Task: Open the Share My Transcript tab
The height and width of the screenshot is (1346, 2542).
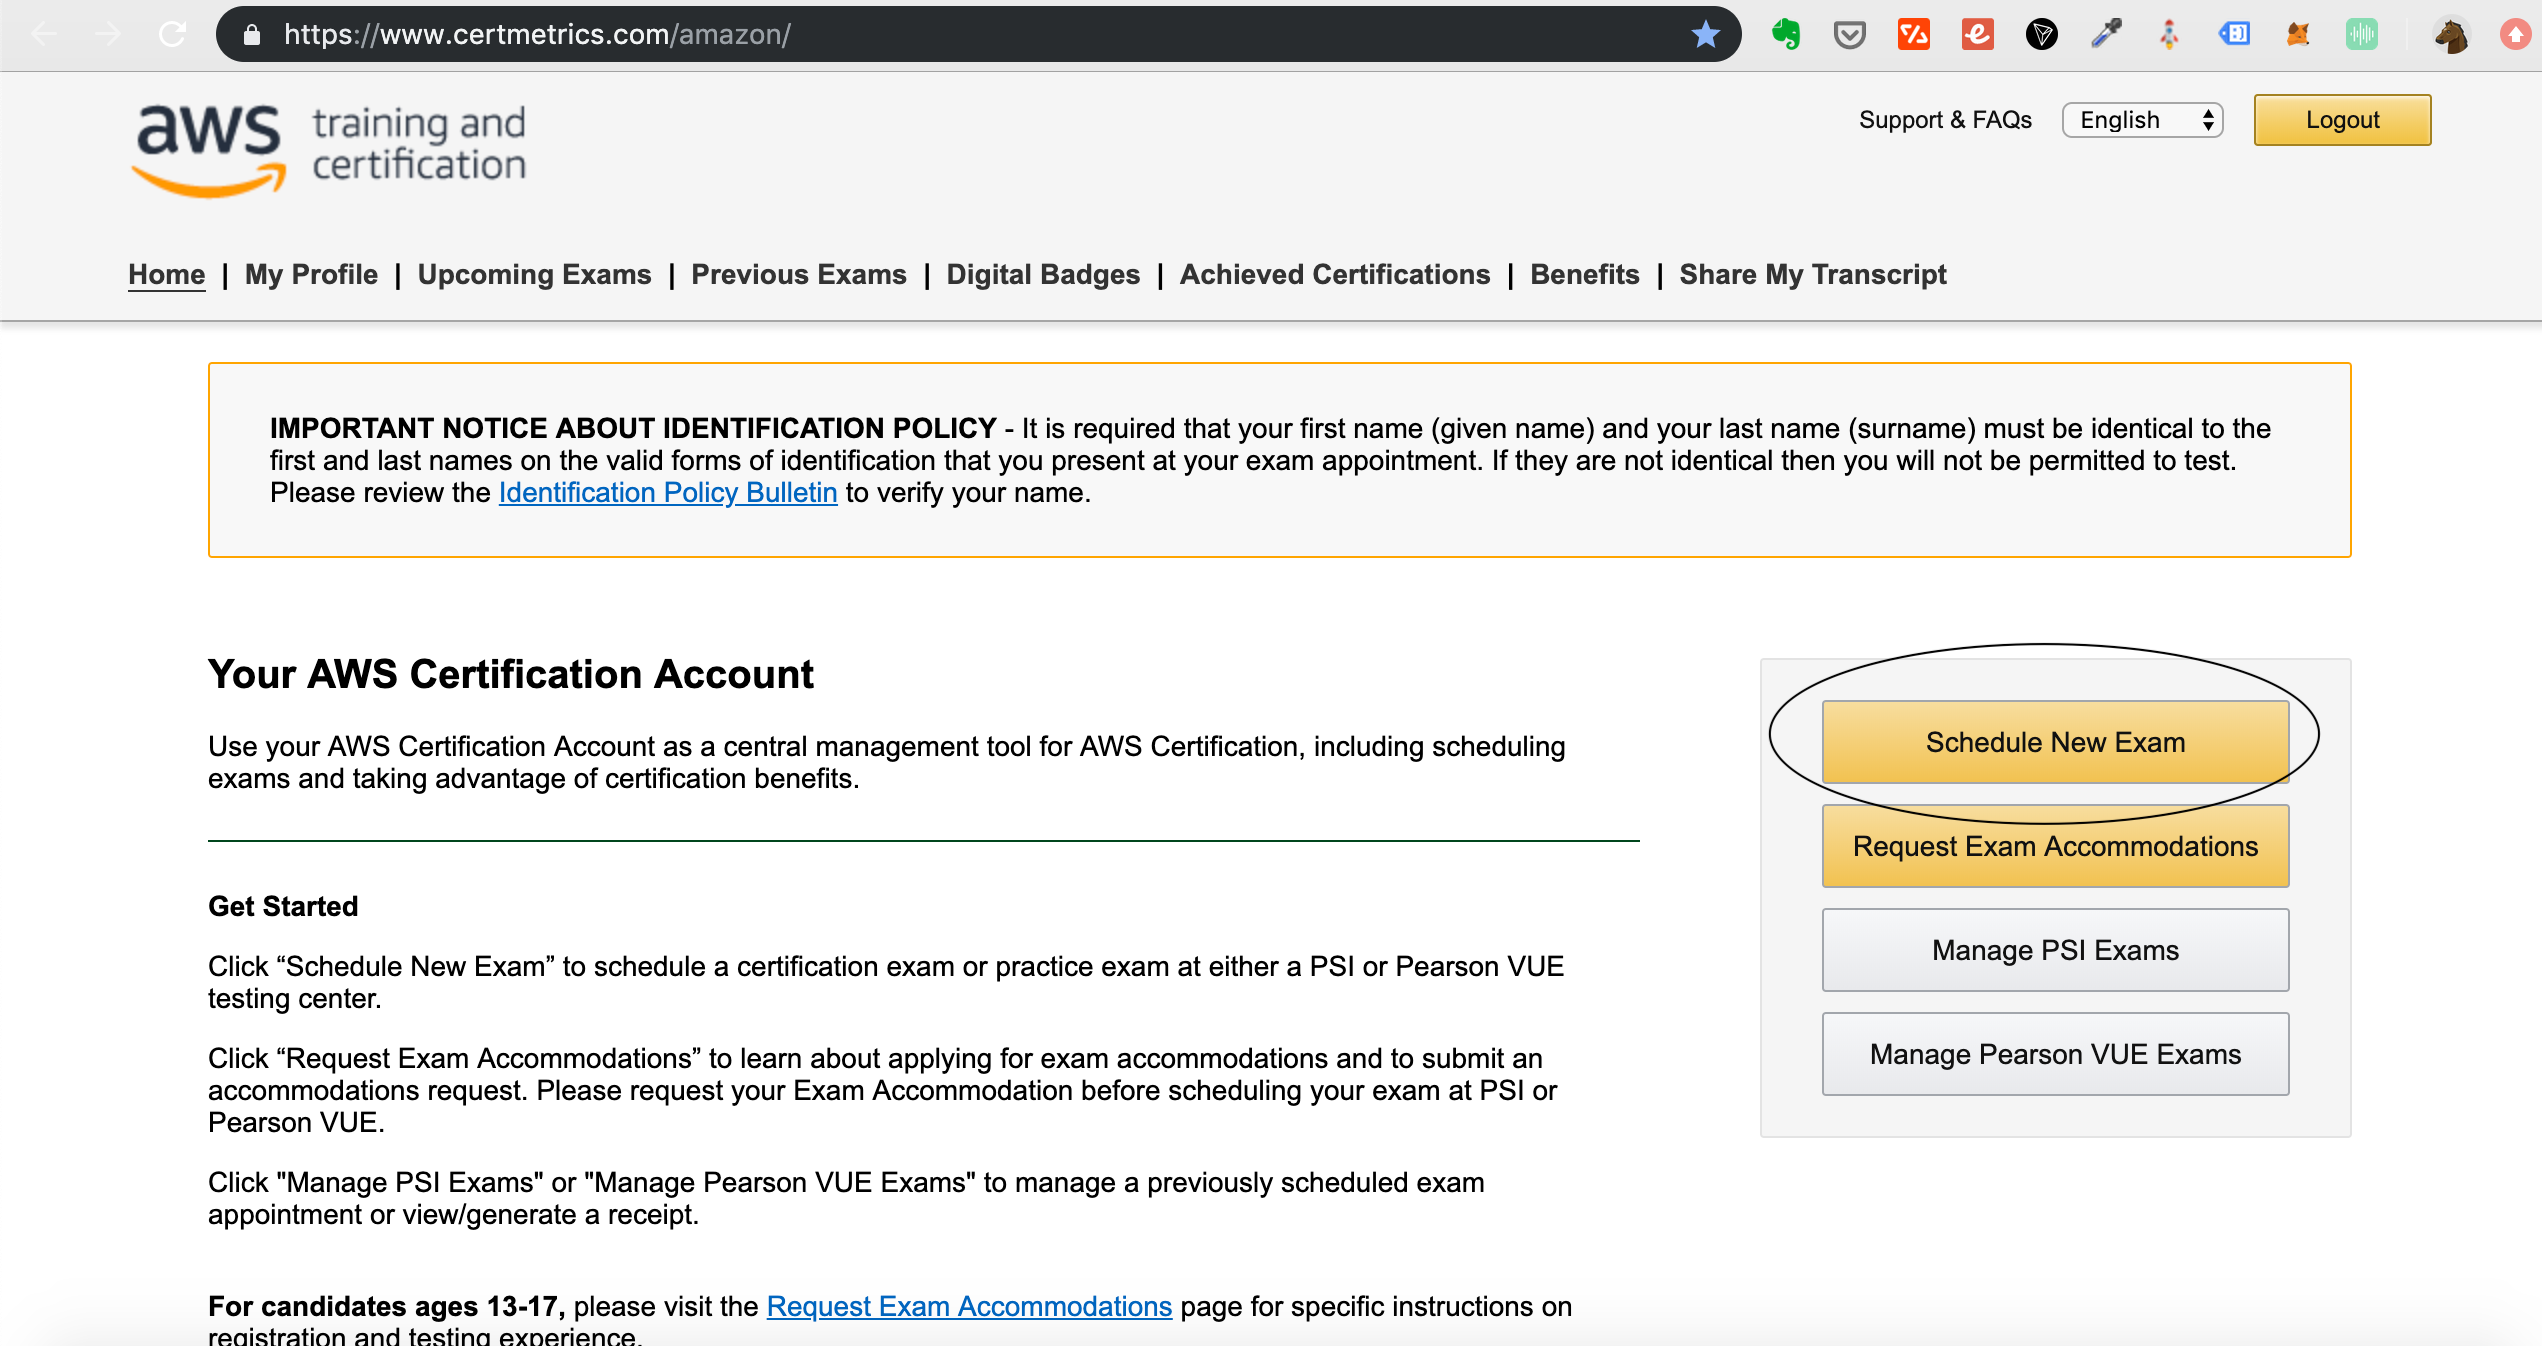Action: 1813,274
